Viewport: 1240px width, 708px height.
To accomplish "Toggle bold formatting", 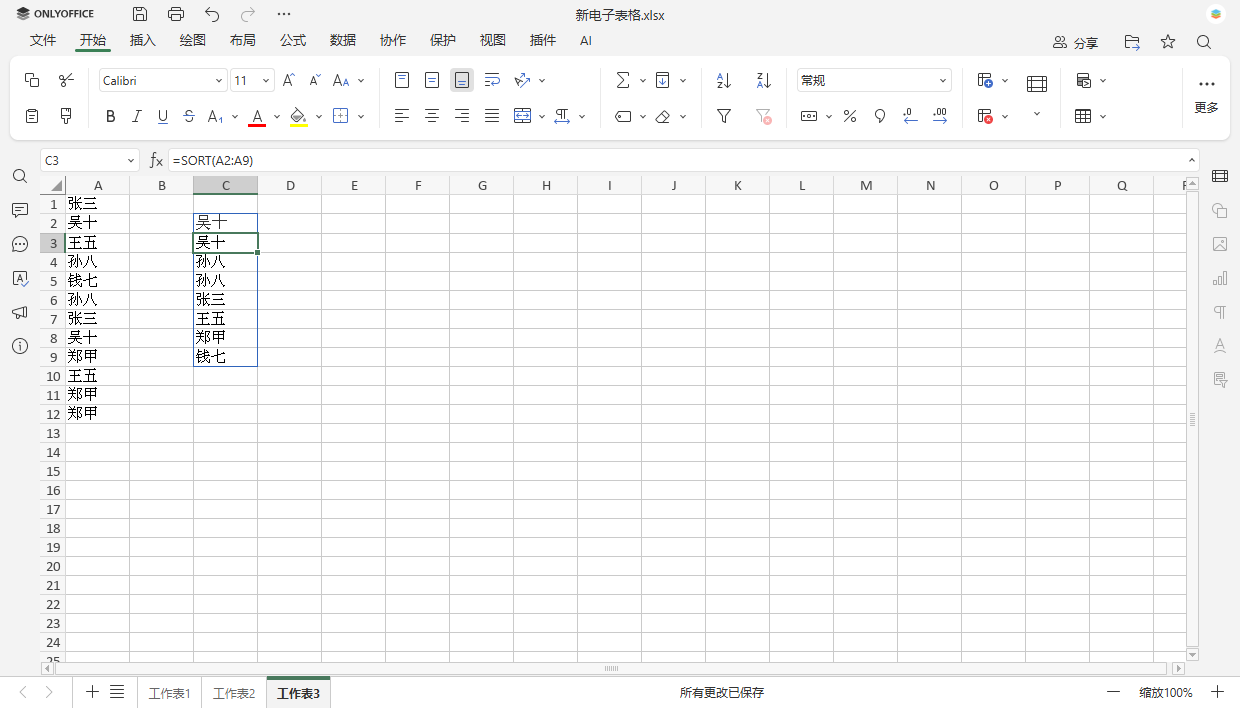I will click(x=110, y=116).
